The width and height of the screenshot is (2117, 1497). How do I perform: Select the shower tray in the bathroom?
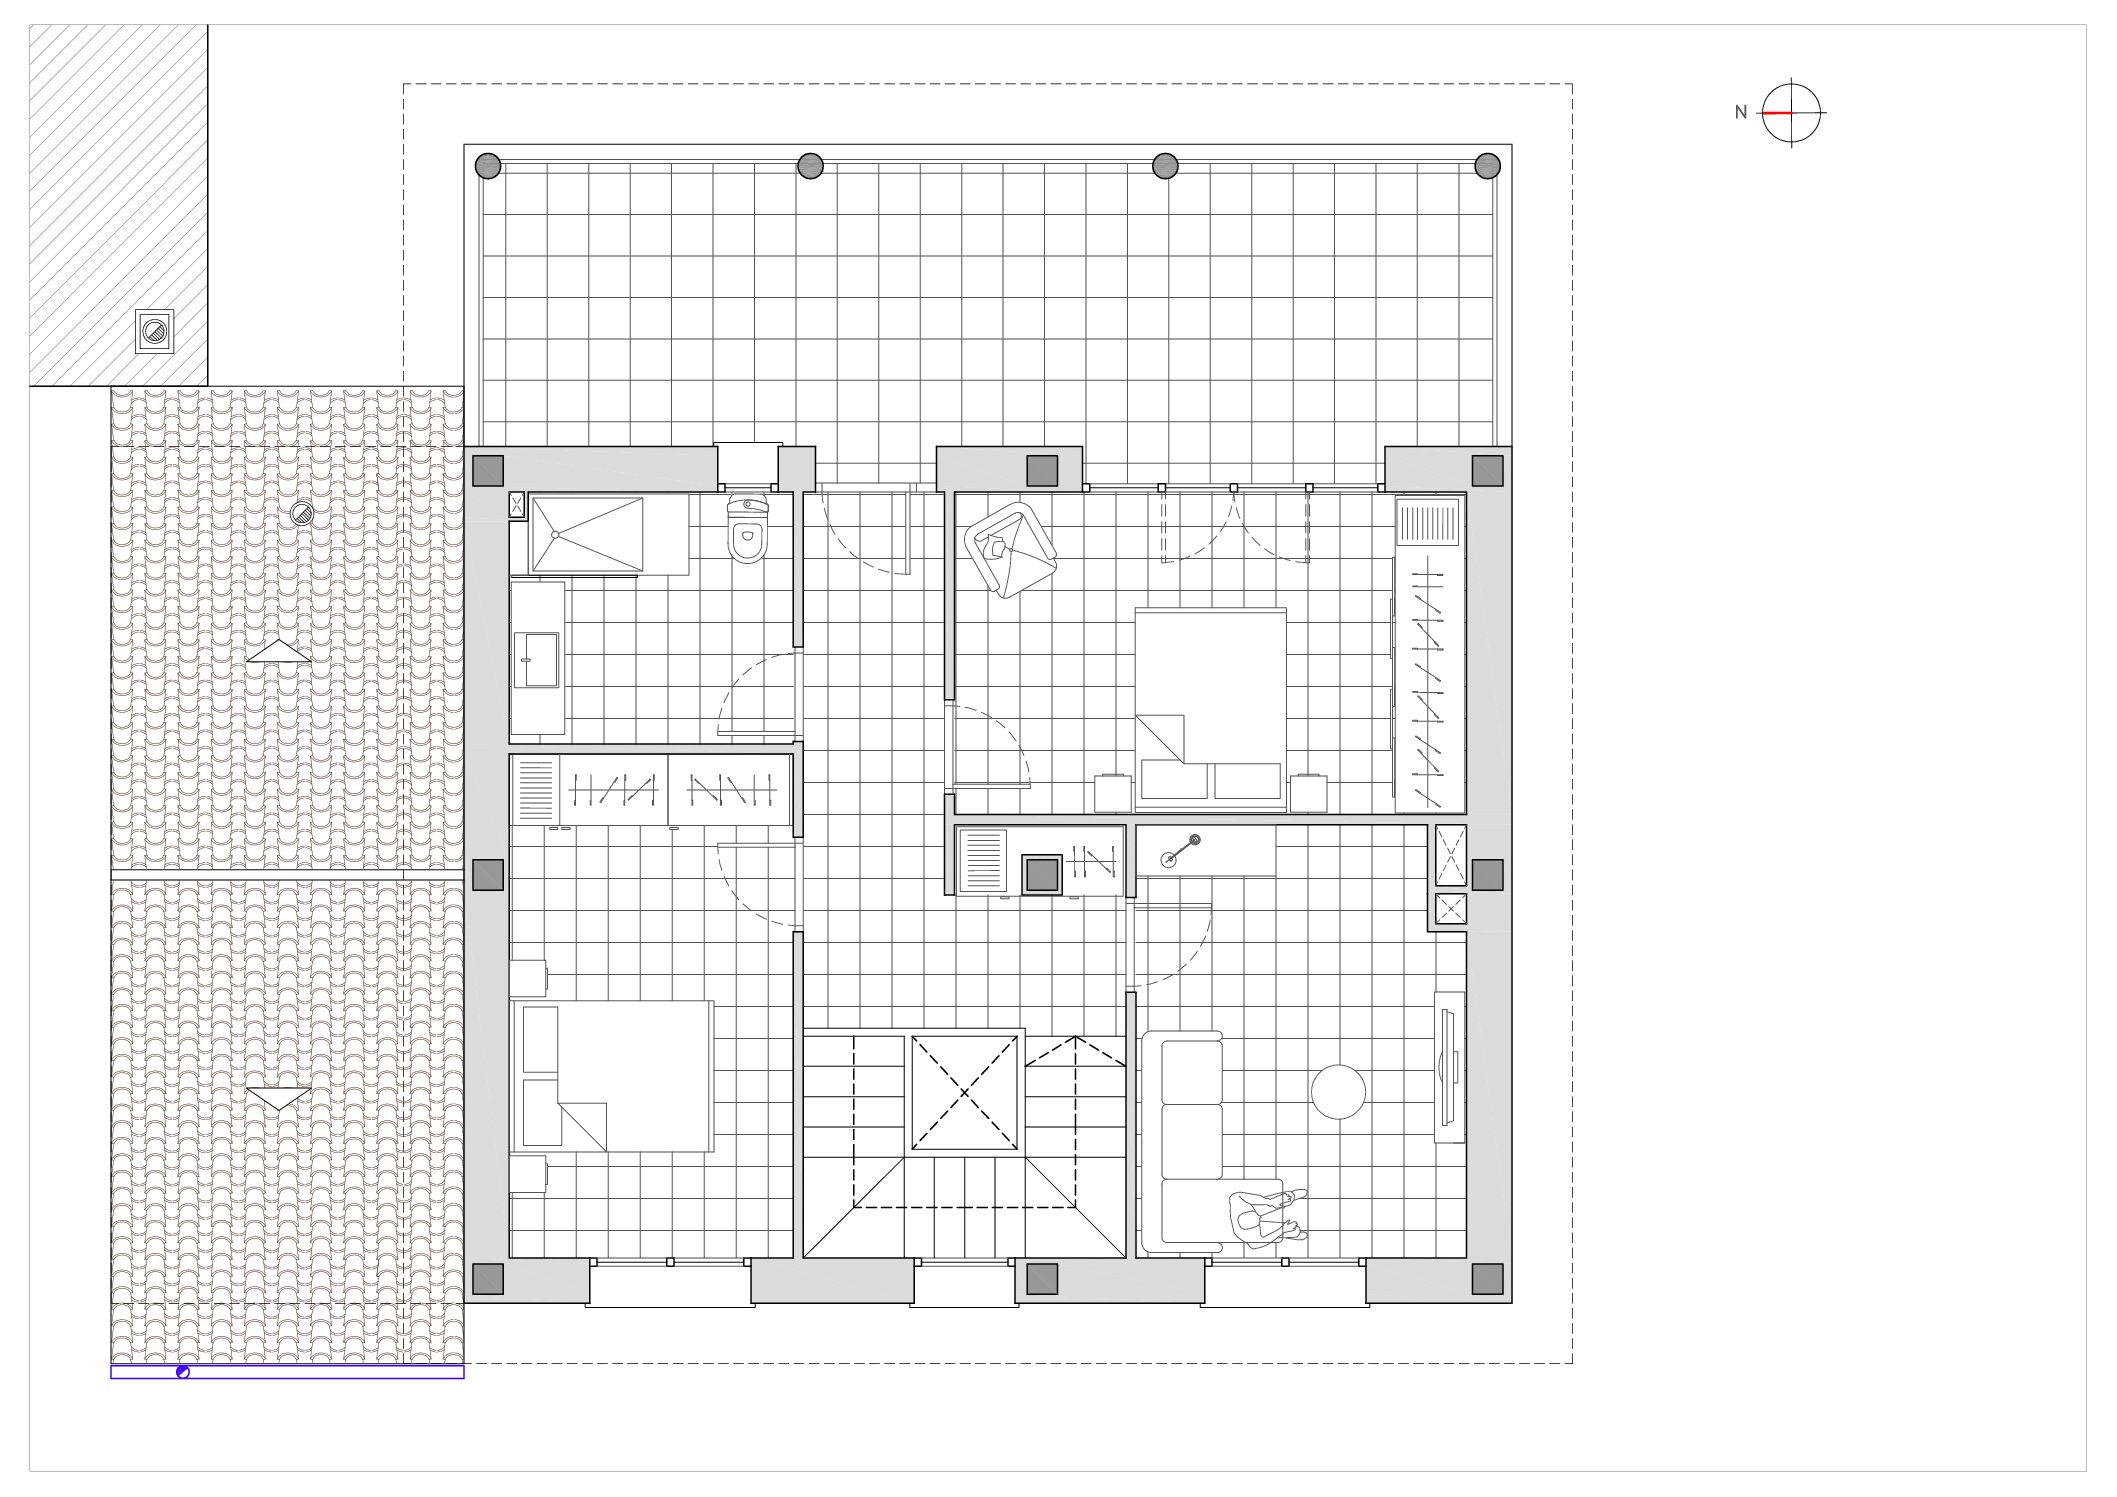pos(588,535)
